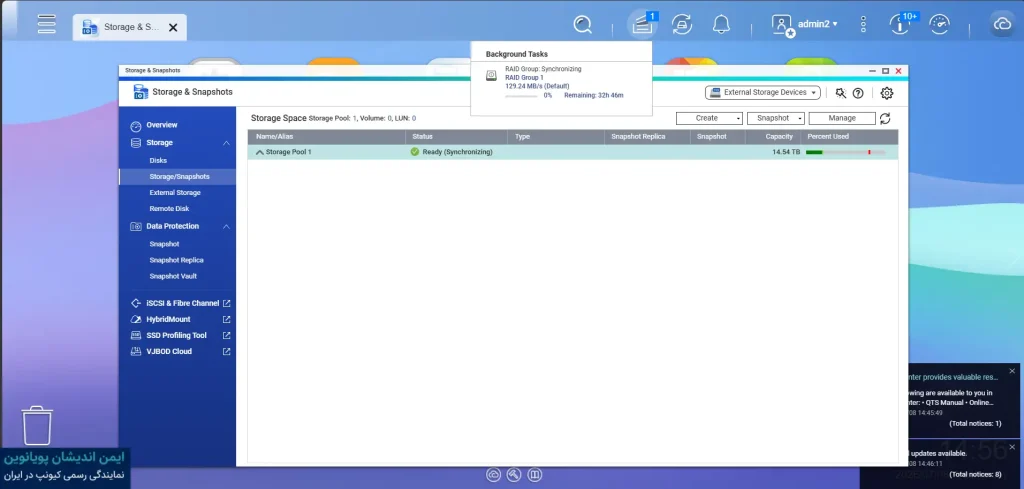Collapse the Data Protection chevron

click(227, 227)
